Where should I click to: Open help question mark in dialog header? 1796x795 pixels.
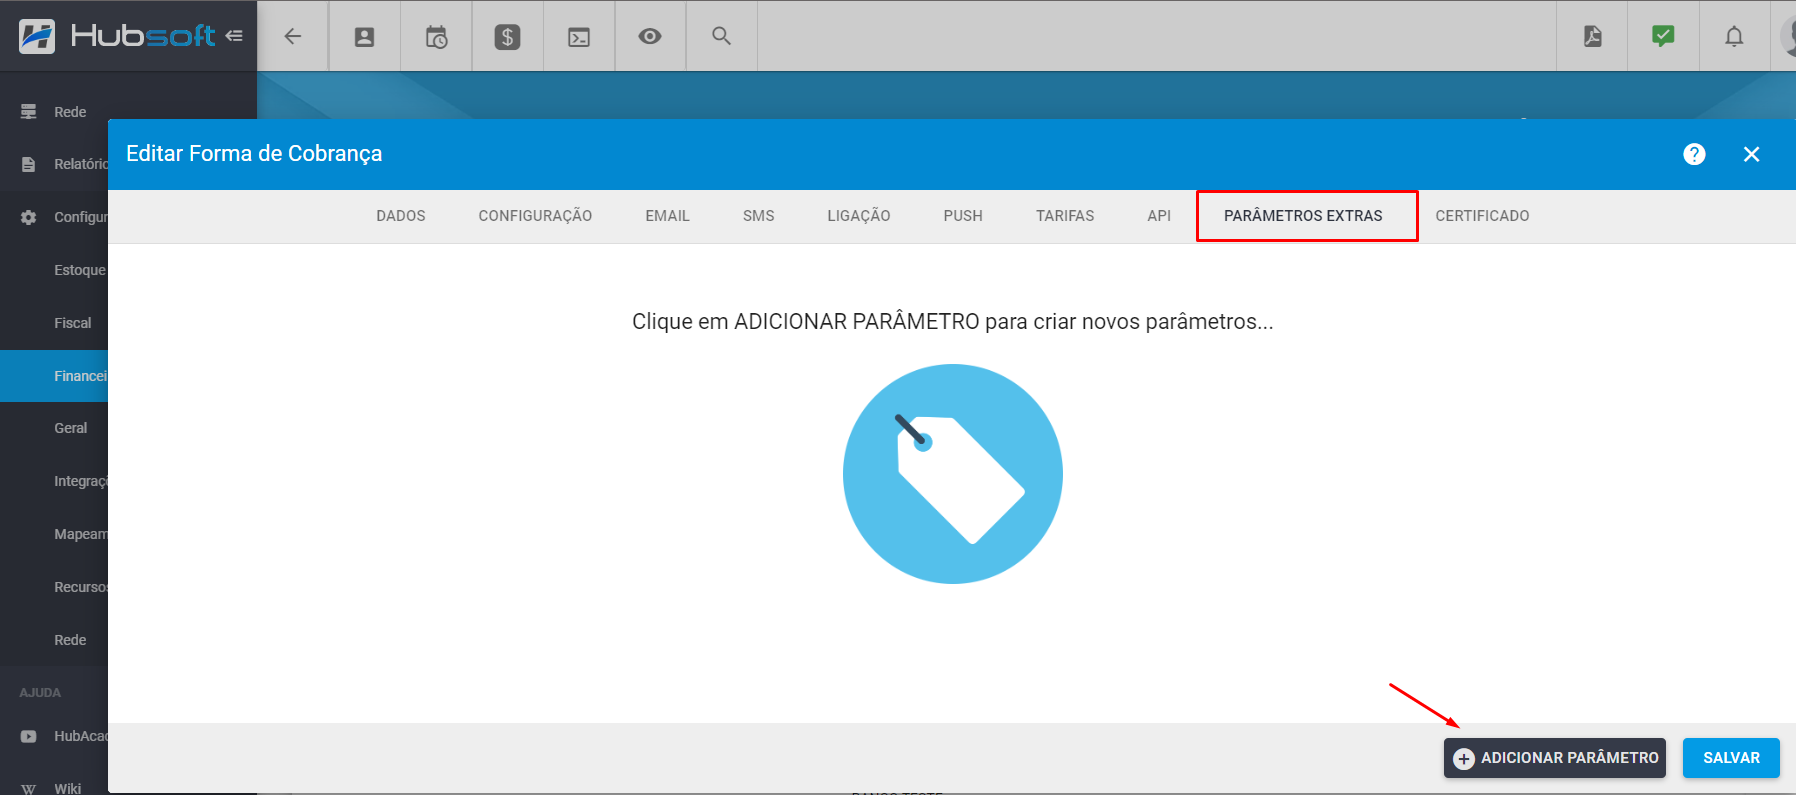1694,154
